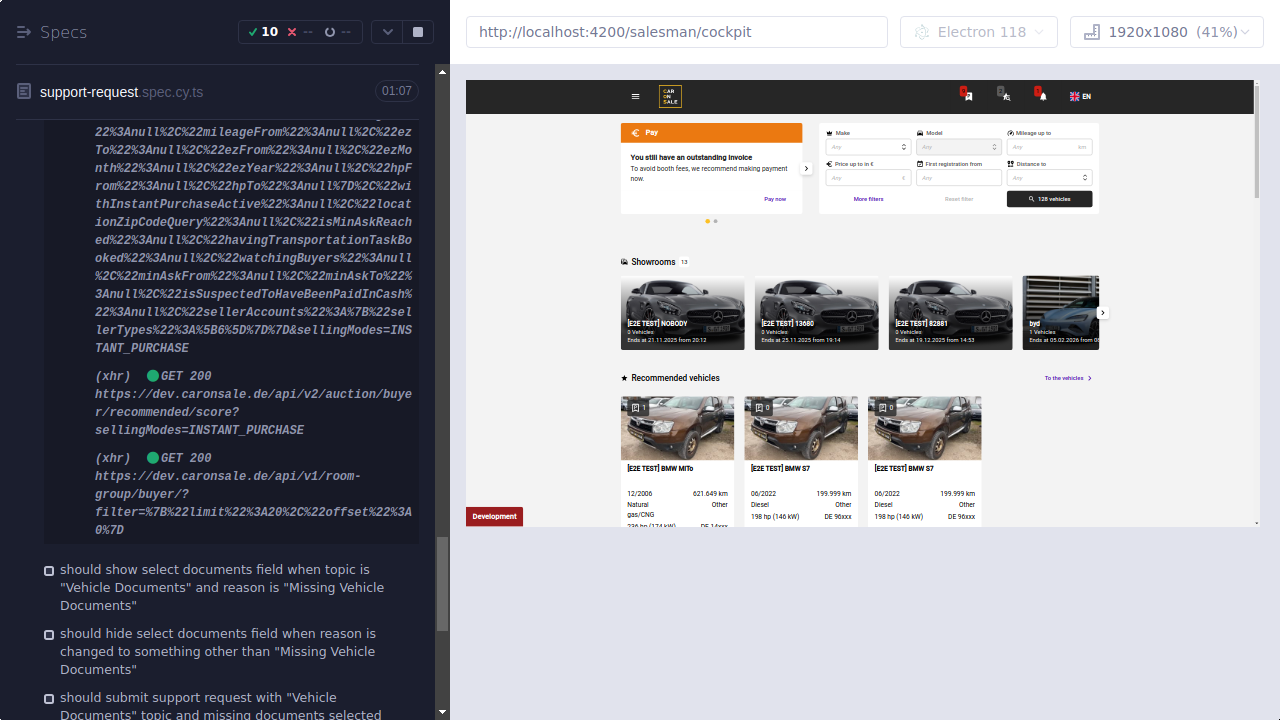The height and width of the screenshot is (720, 1280).
Task: Collapse the specs list with the chevron button
Action: click(x=387, y=31)
